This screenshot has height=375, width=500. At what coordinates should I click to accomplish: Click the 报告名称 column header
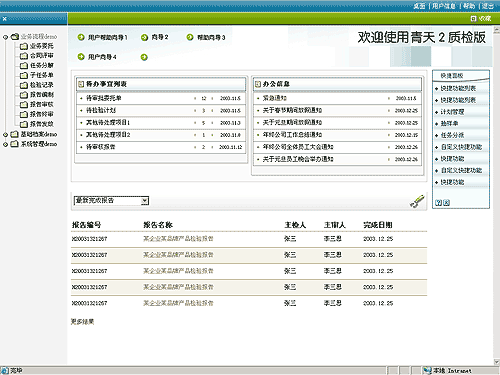[158, 225]
